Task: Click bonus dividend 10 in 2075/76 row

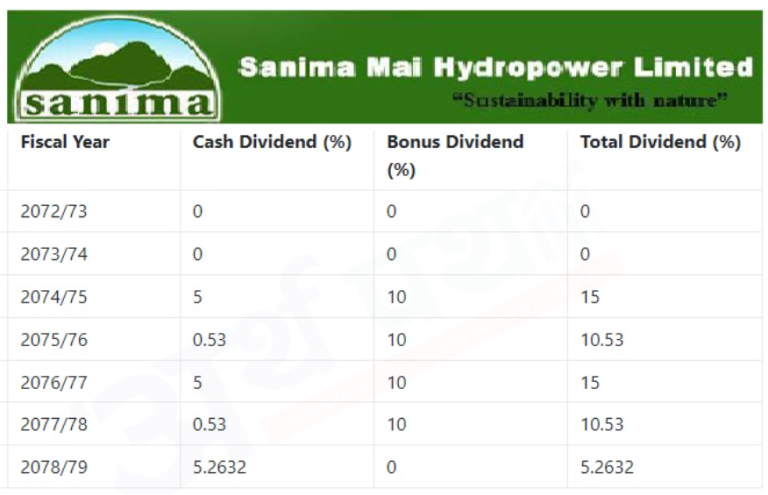Action: coord(397,339)
